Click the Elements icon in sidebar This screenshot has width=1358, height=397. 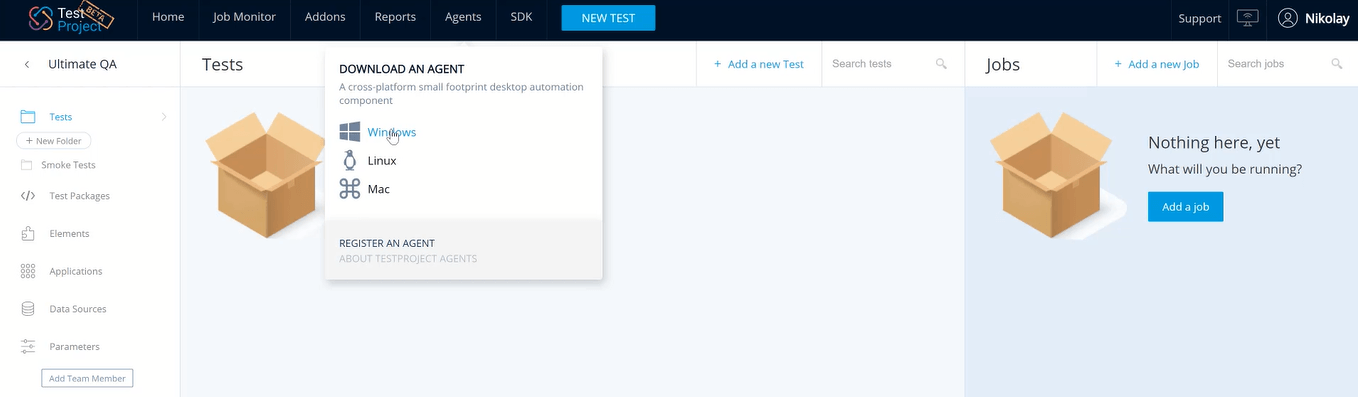[28, 233]
